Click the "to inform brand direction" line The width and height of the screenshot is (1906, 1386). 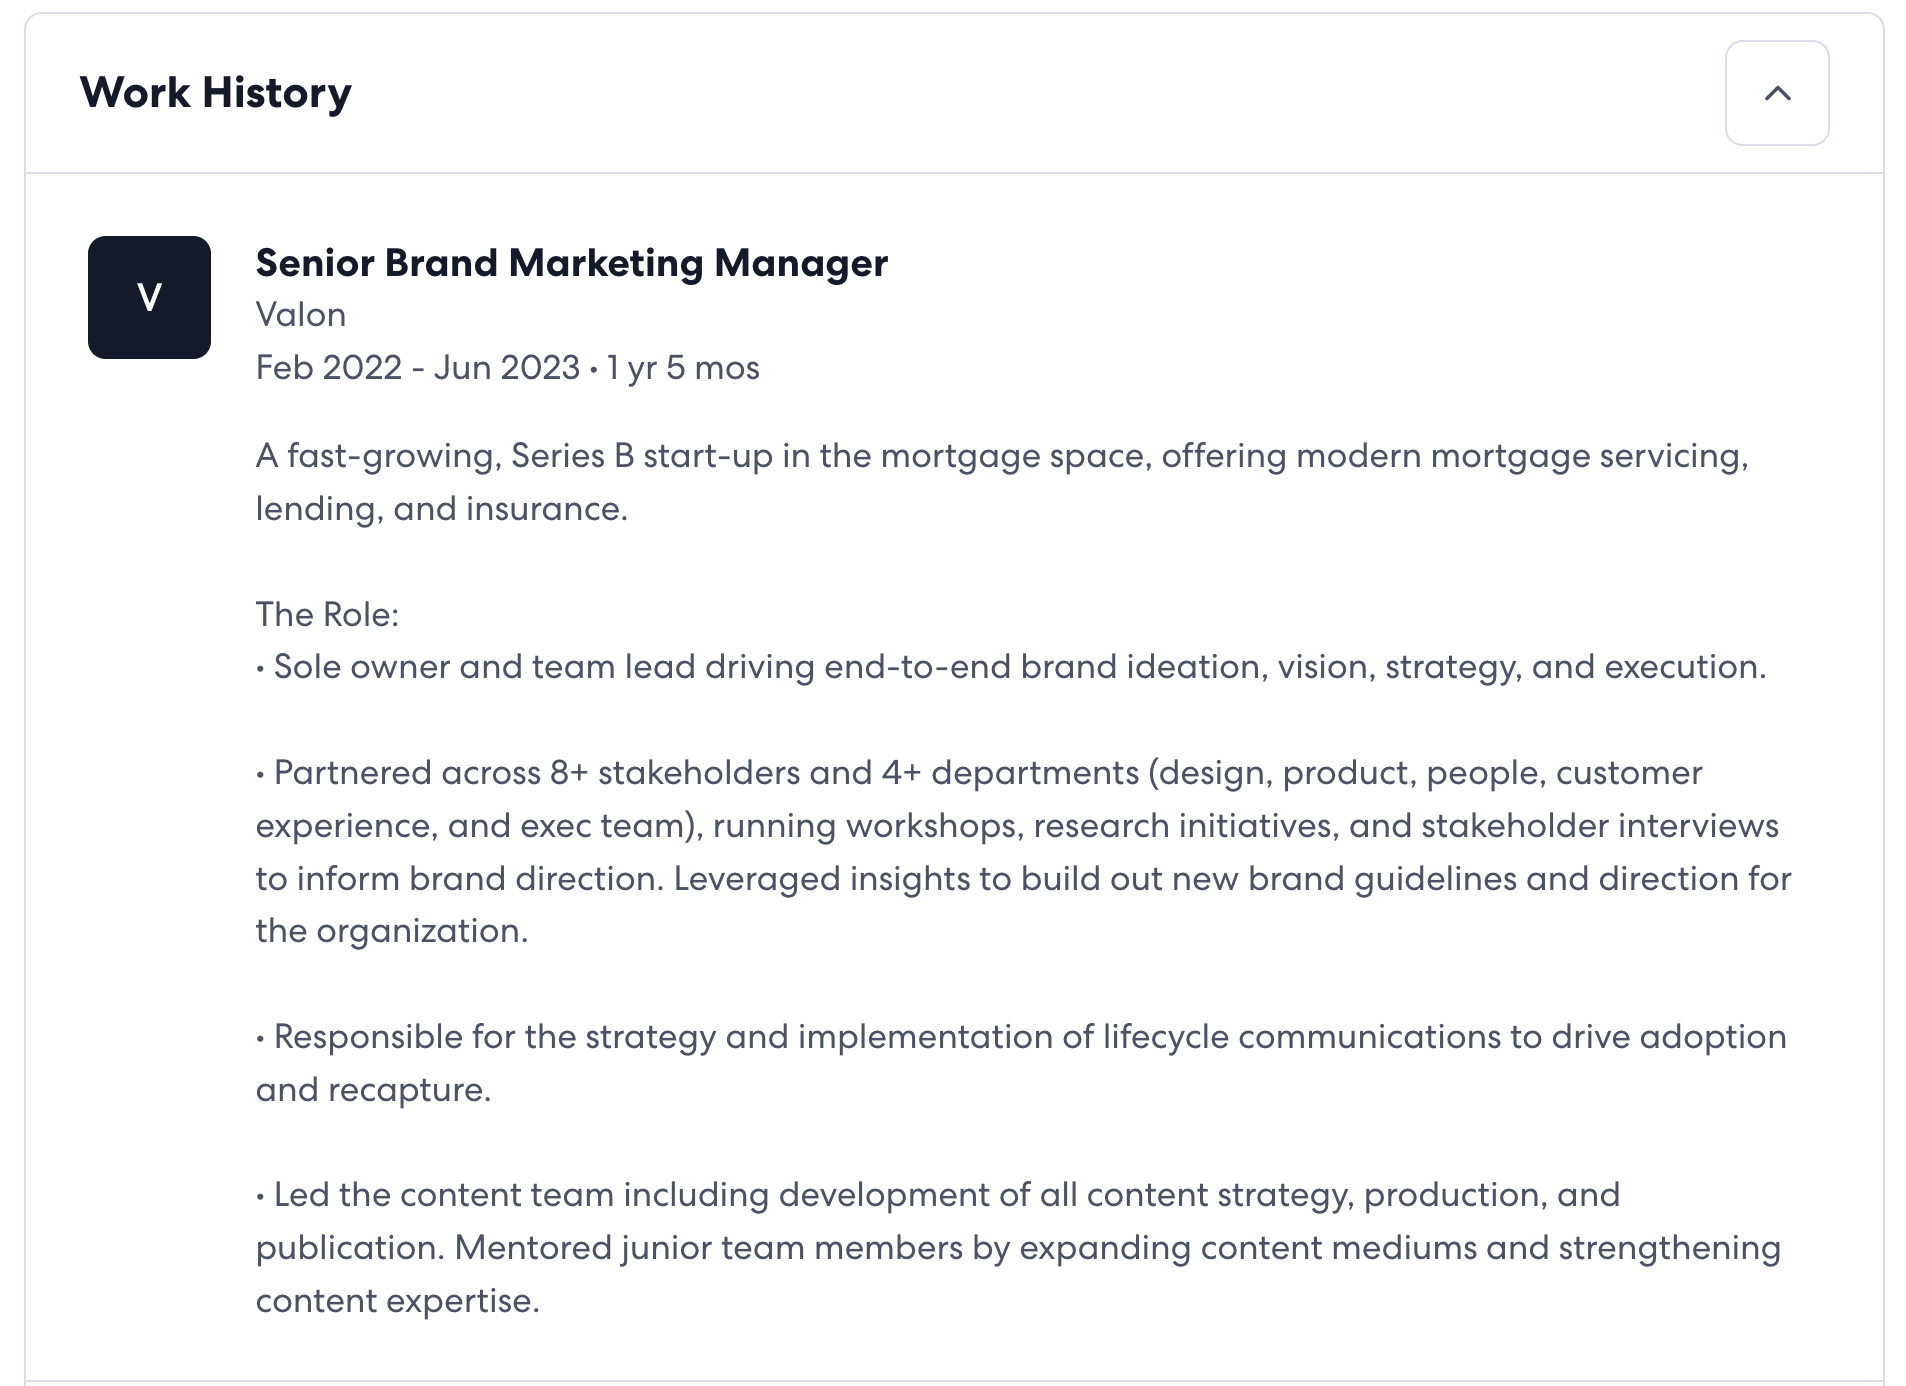pos(1023,879)
